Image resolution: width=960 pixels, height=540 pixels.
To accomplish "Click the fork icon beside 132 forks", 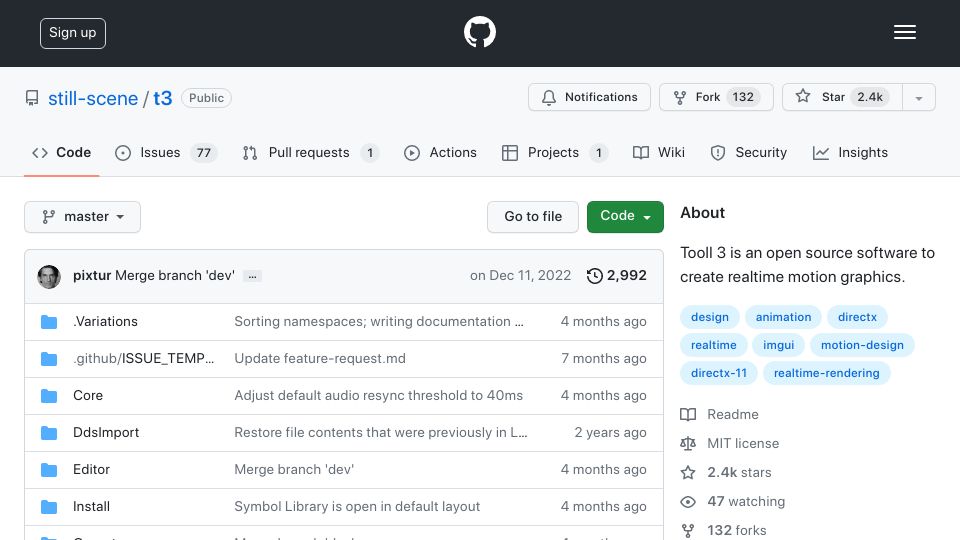I will coord(688,531).
